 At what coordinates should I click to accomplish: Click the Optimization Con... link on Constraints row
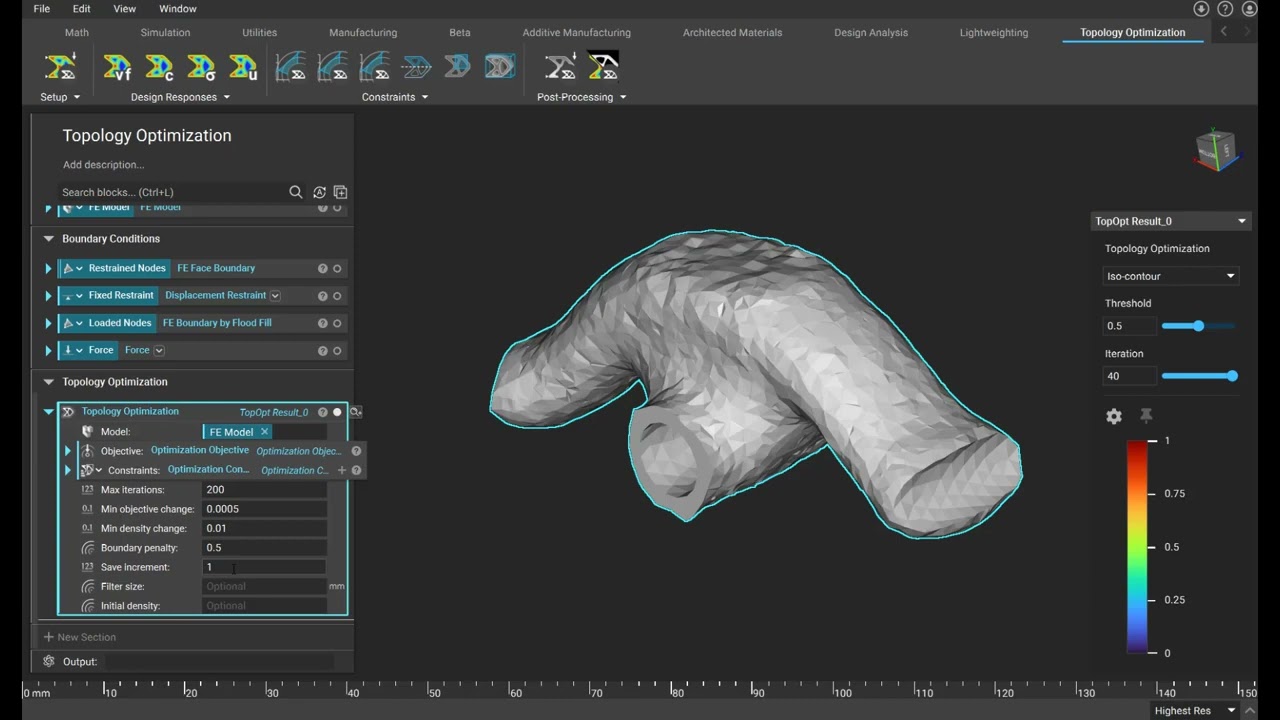click(209, 469)
